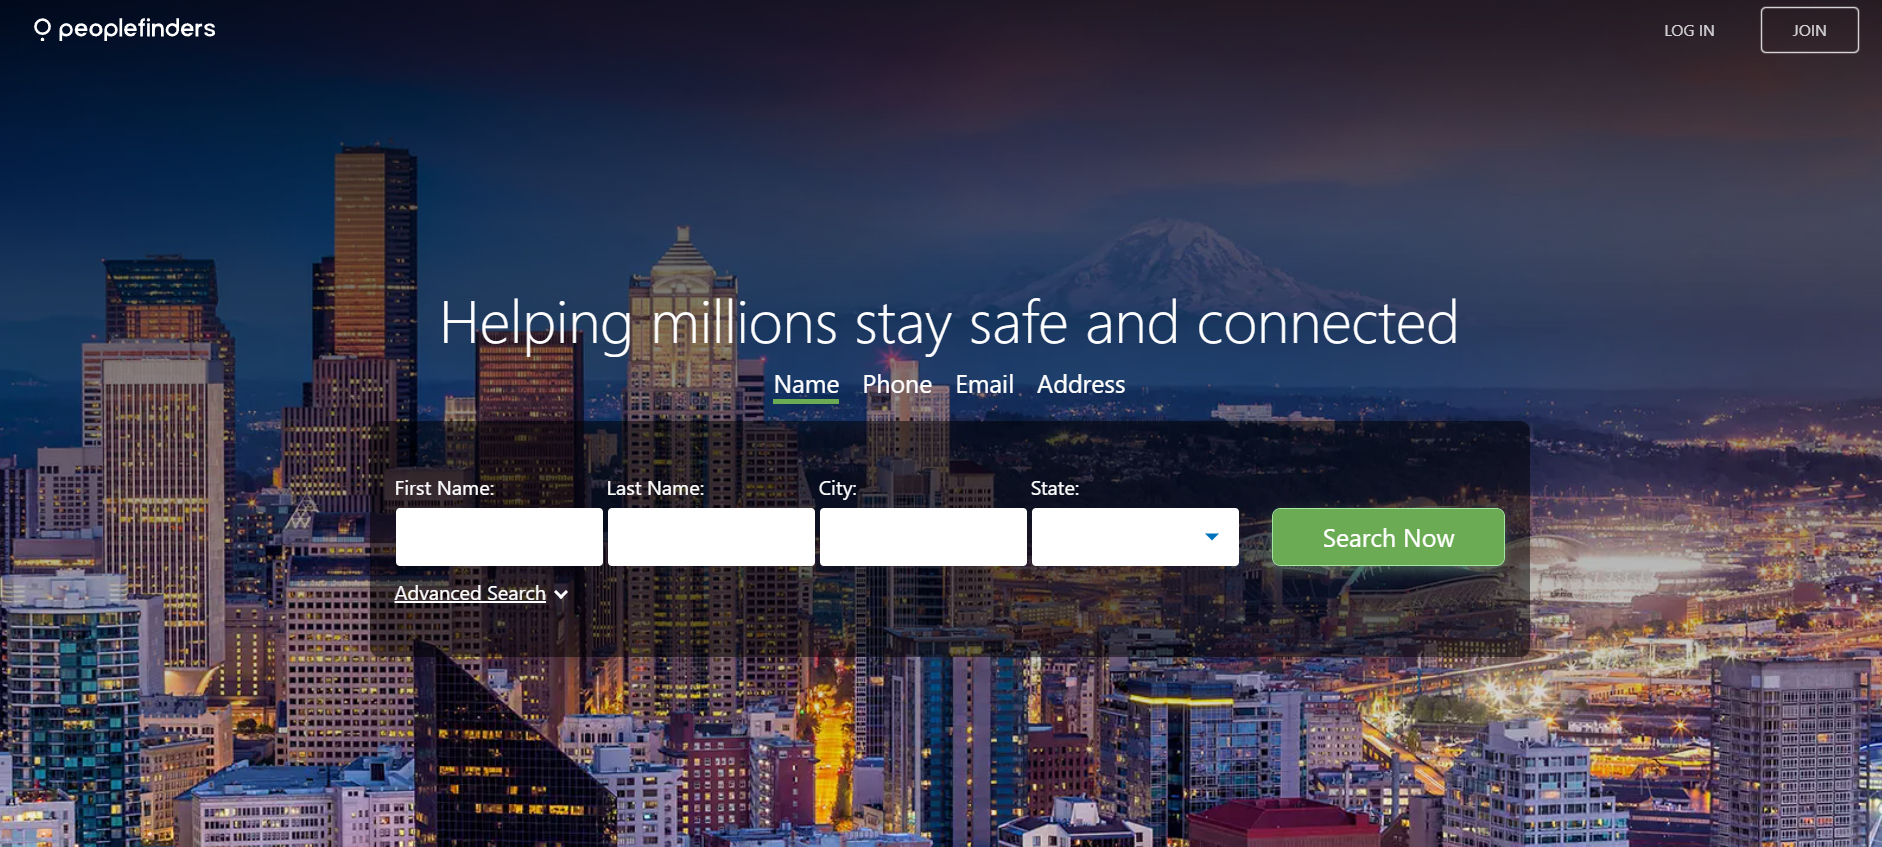
Task: Click the JOIN button
Action: (1809, 30)
